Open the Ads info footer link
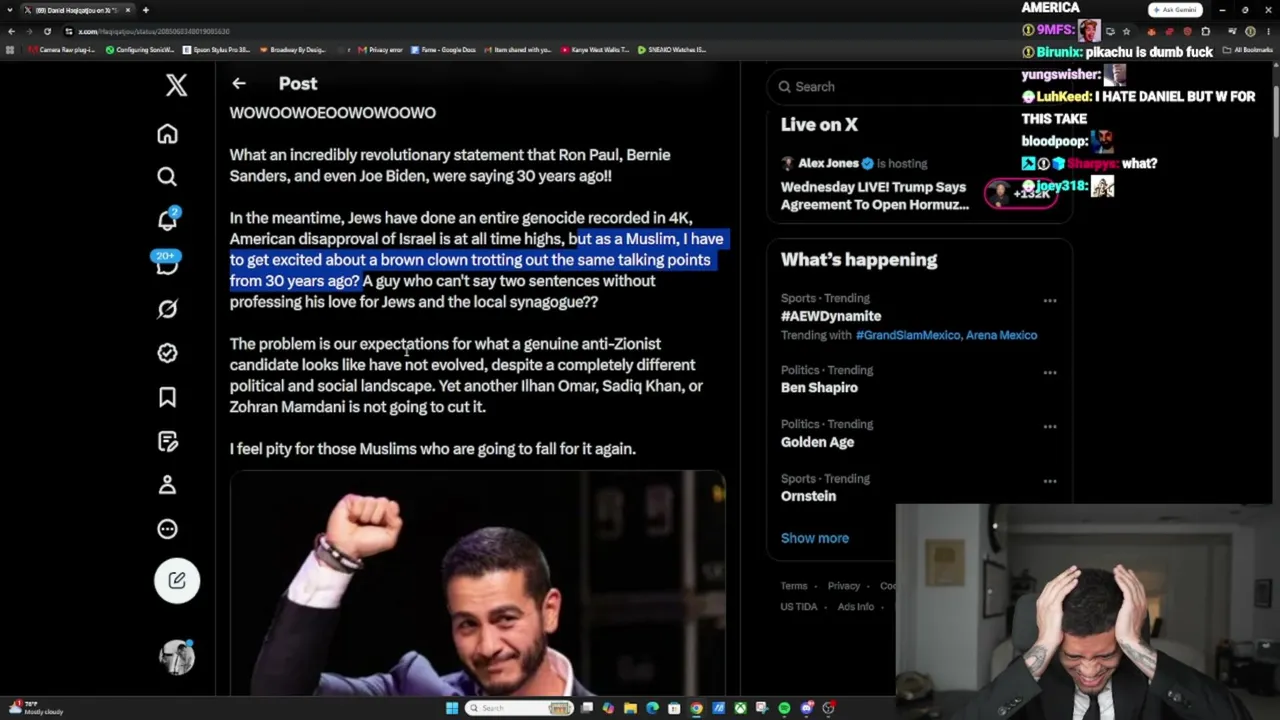The width and height of the screenshot is (1280, 720). pyautogui.click(x=856, y=607)
